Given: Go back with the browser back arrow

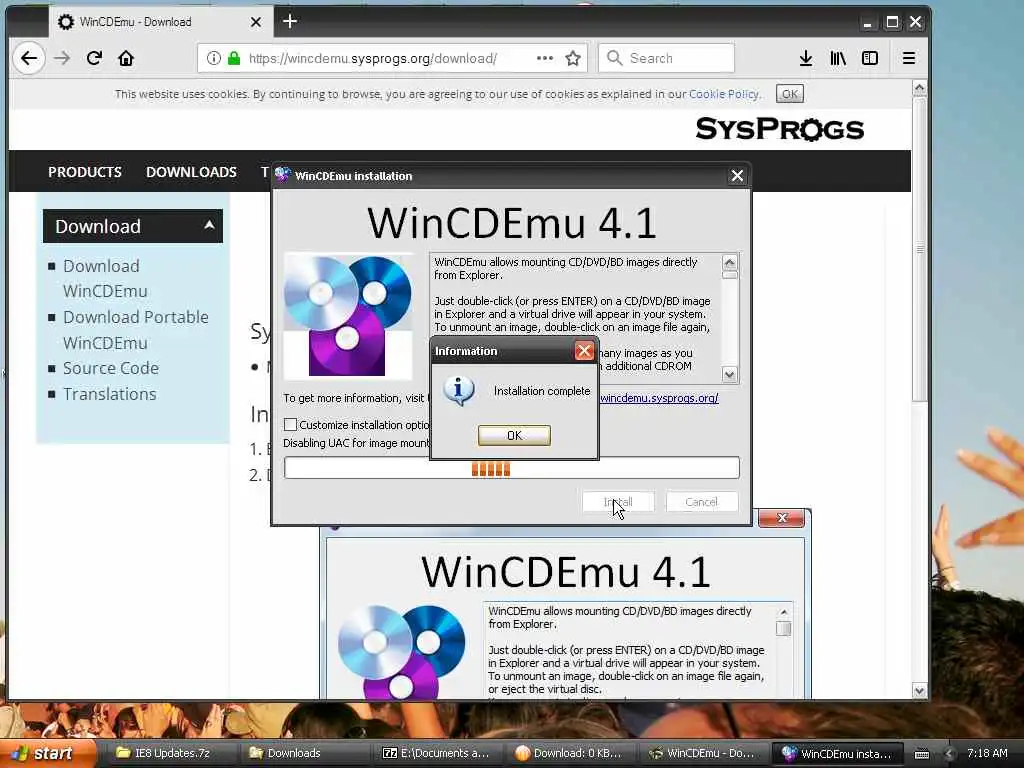Looking at the screenshot, I should pyautogui.click(x=29, y=58).
